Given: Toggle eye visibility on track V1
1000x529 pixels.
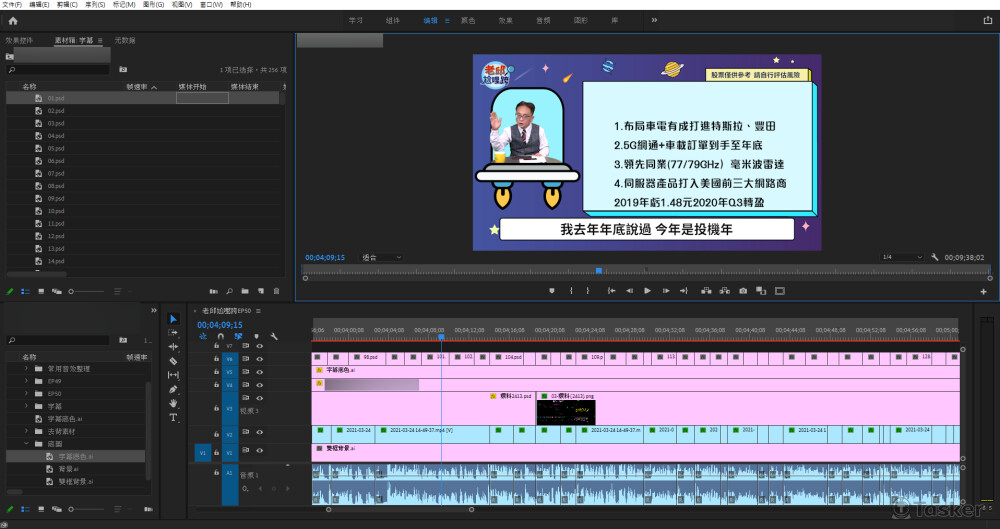Looking at the screenshot, I should pos(259,453).
